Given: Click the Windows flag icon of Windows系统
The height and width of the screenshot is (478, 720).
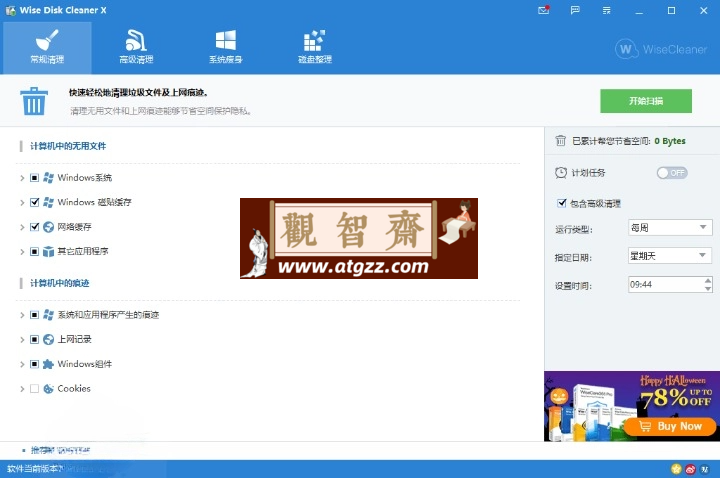Looking at the screenshot, I should point(48,178).
